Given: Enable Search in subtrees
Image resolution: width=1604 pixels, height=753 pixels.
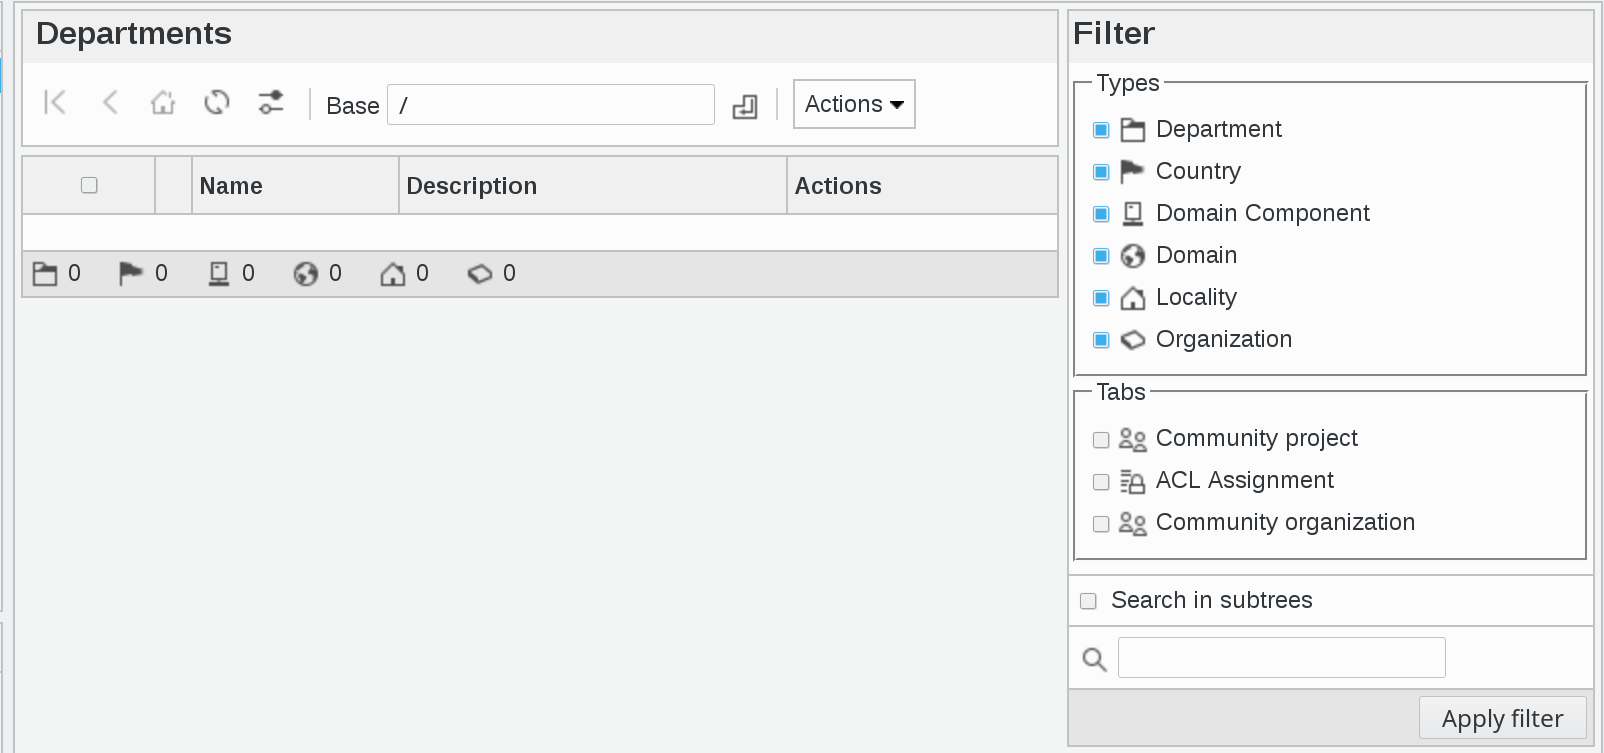Looking at the screenshot, I should point(1088,601).
